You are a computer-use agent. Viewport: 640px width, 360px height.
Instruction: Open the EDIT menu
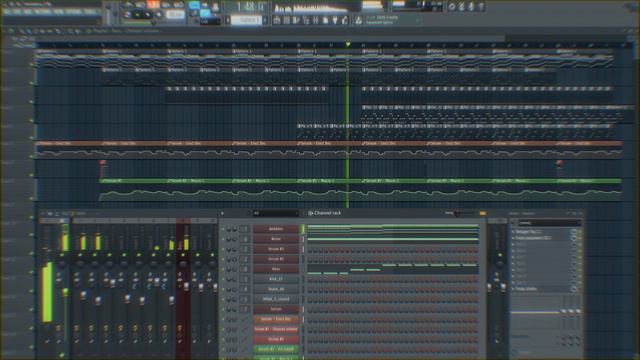(17, 12)
